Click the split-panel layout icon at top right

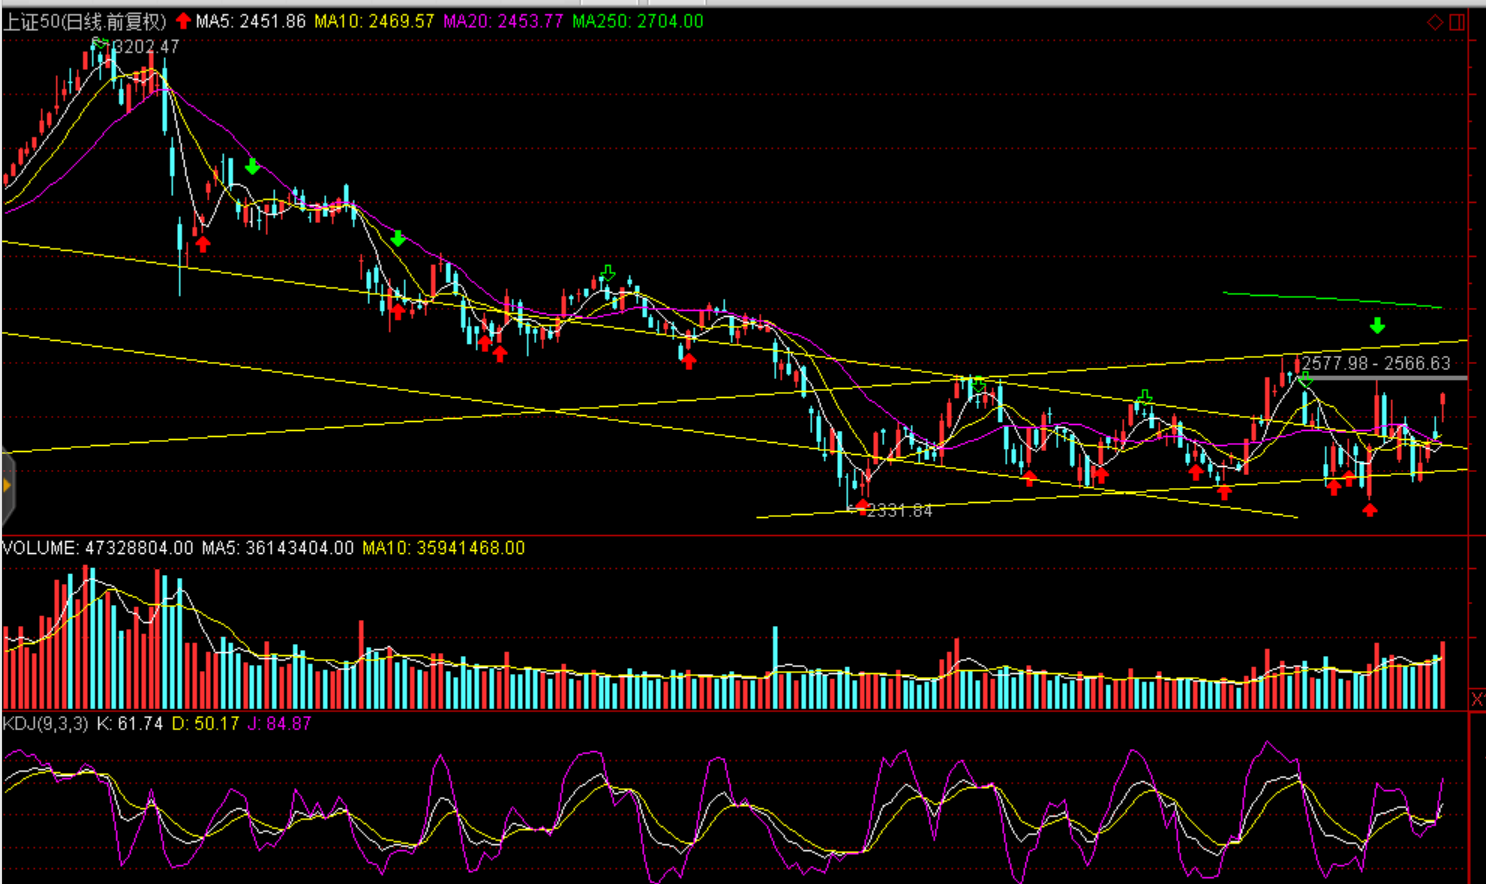click(1457, 22)
